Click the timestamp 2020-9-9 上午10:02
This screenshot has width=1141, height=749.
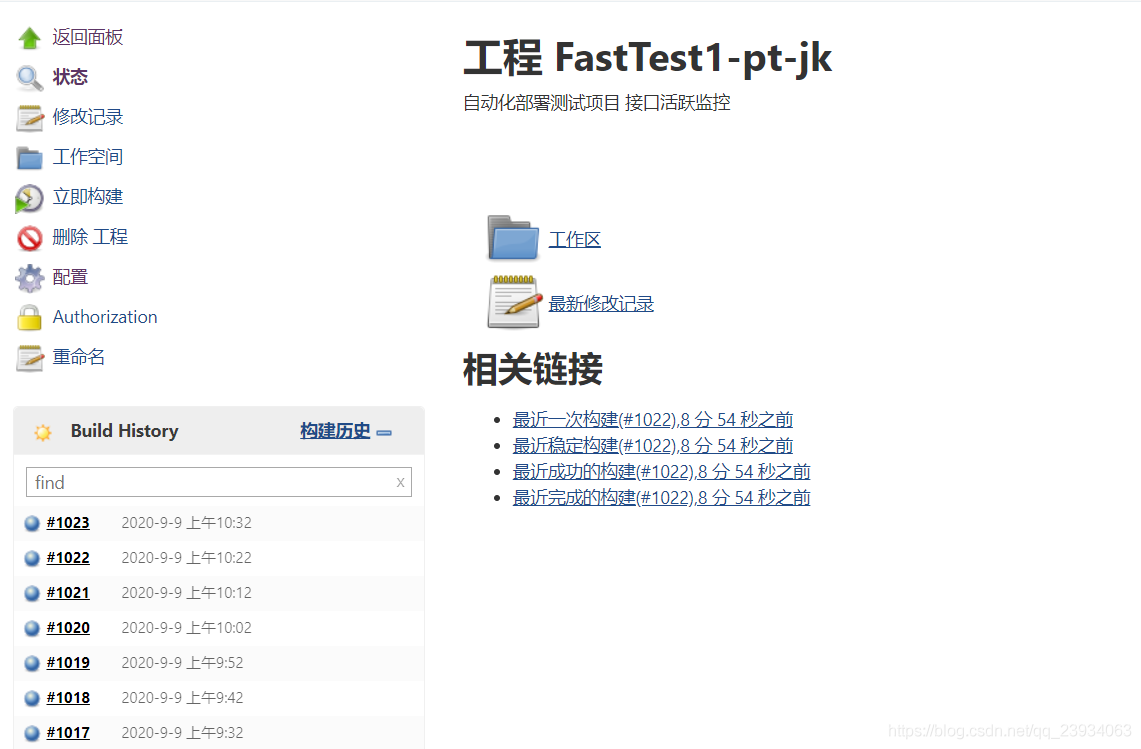tap(186, 627)
